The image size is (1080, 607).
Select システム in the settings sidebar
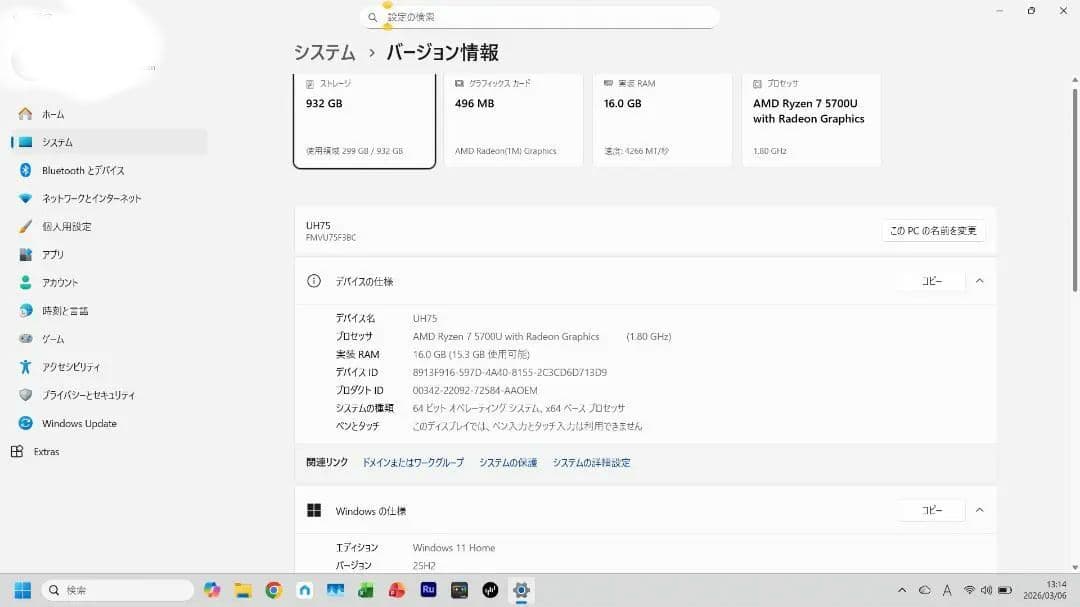[x=109, y=142]
